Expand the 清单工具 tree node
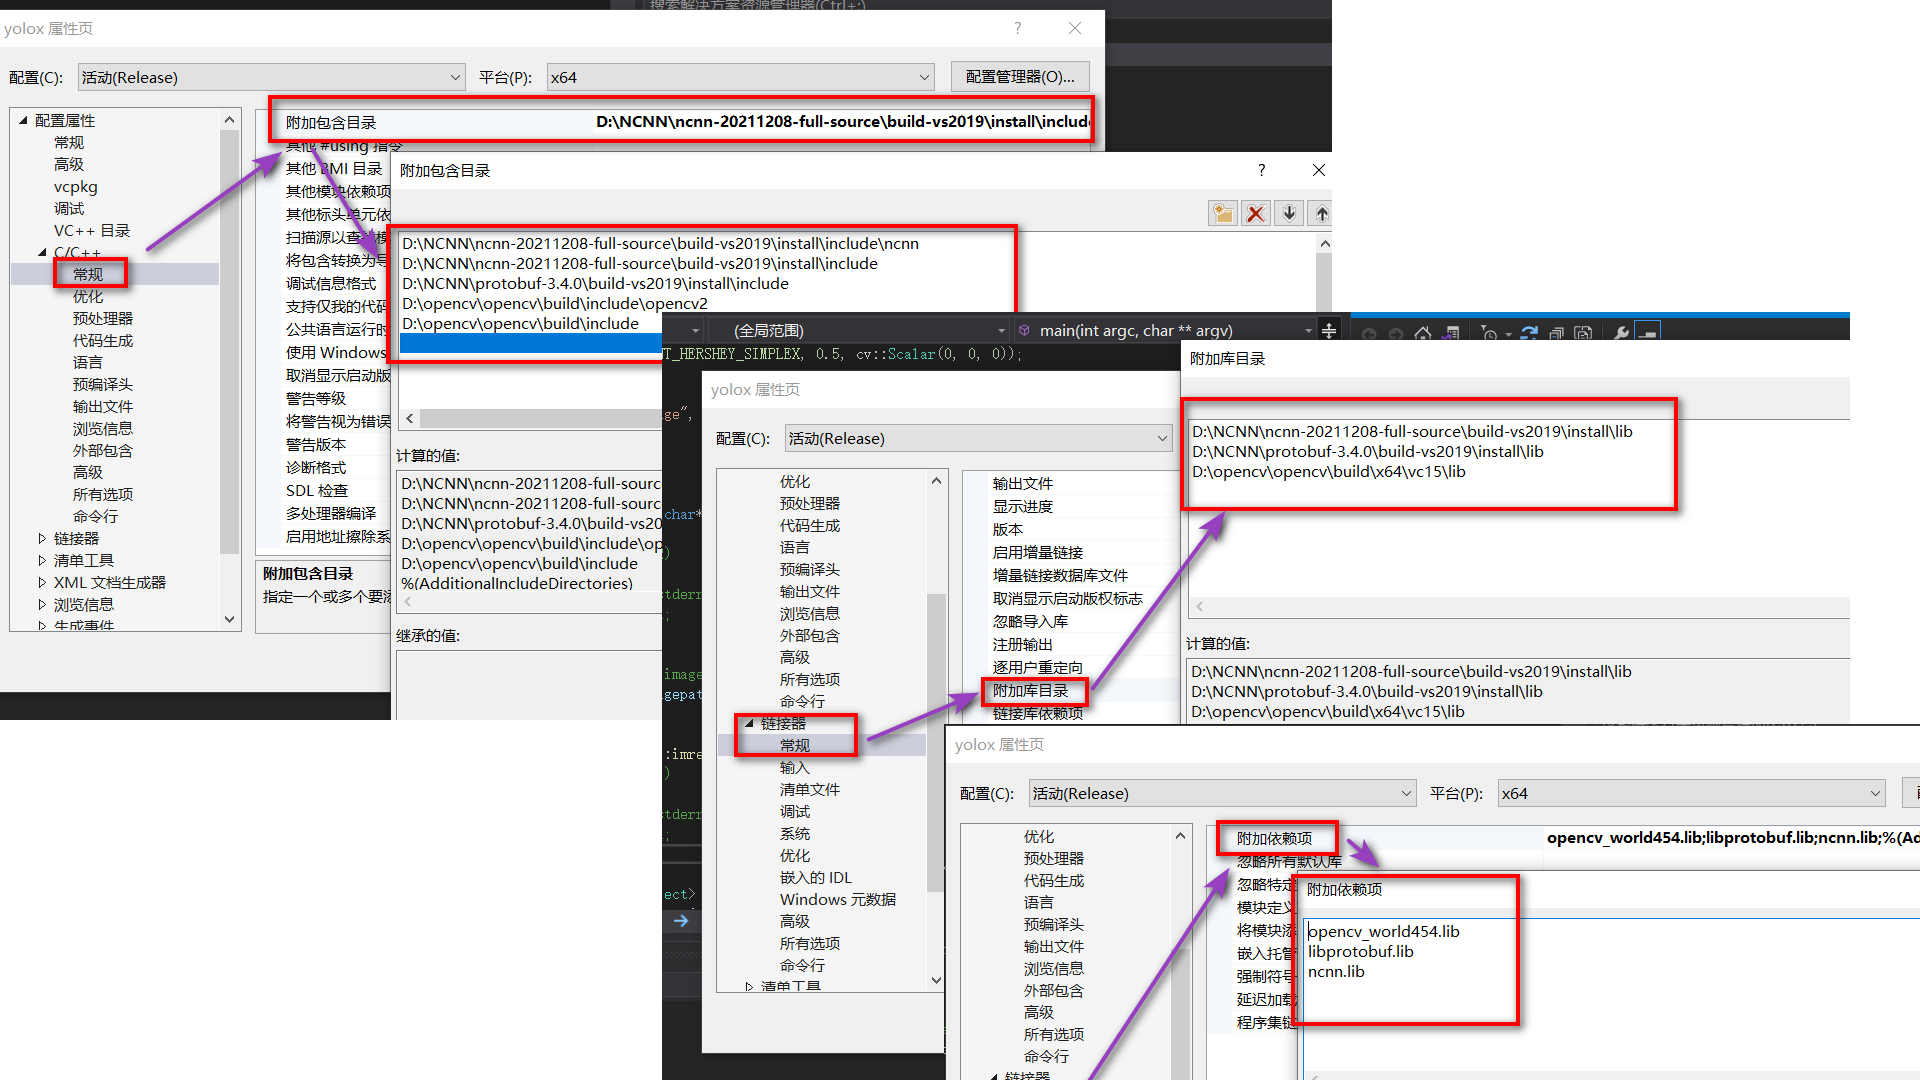 [x=42, y=560]
